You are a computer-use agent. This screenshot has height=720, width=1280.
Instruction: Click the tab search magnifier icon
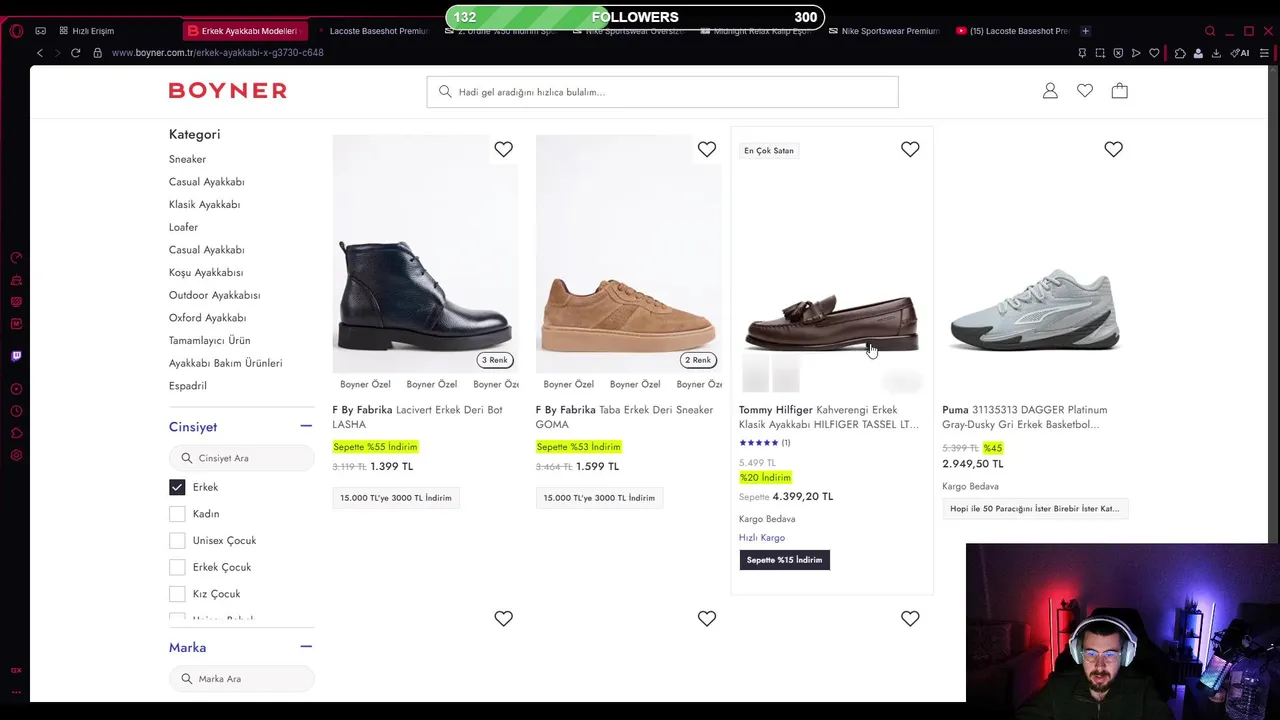(x=1210, y=31)
